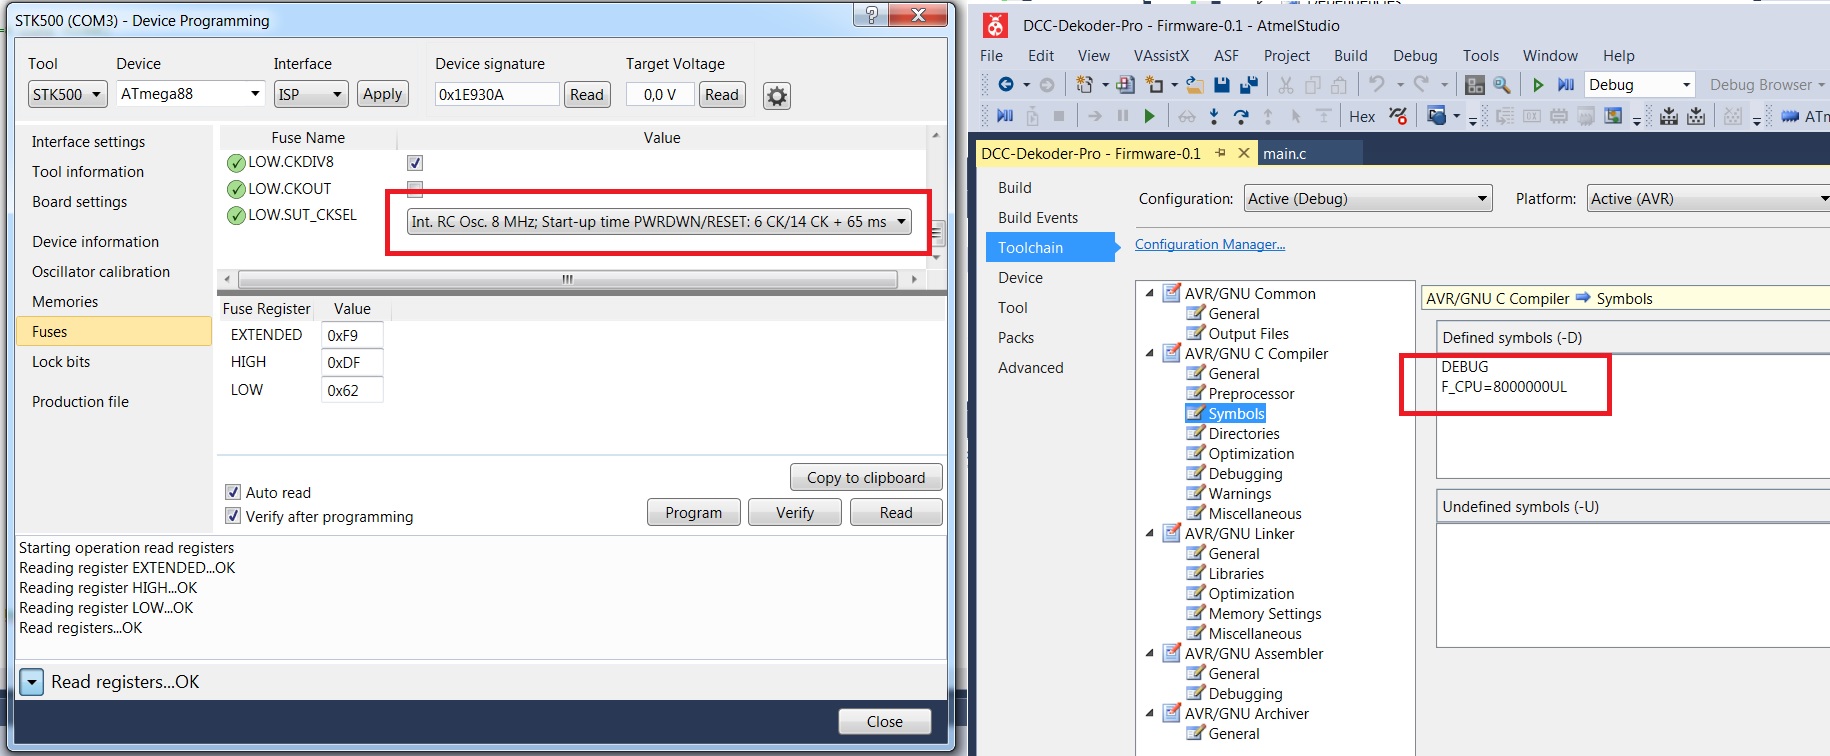Screen dimensions: 1830x756
Task: Click Read next to Target Voltage
Action: pos(721,94)
